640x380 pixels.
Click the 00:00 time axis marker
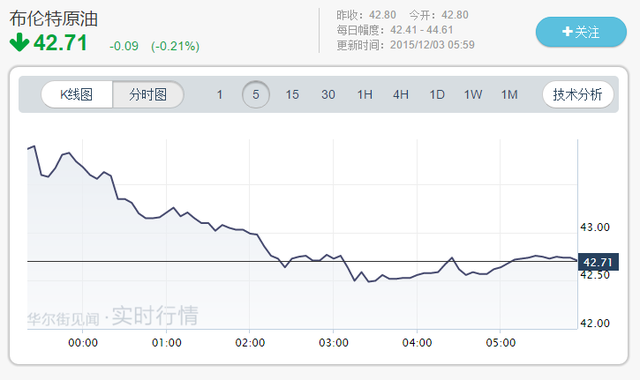pos(83,342)
